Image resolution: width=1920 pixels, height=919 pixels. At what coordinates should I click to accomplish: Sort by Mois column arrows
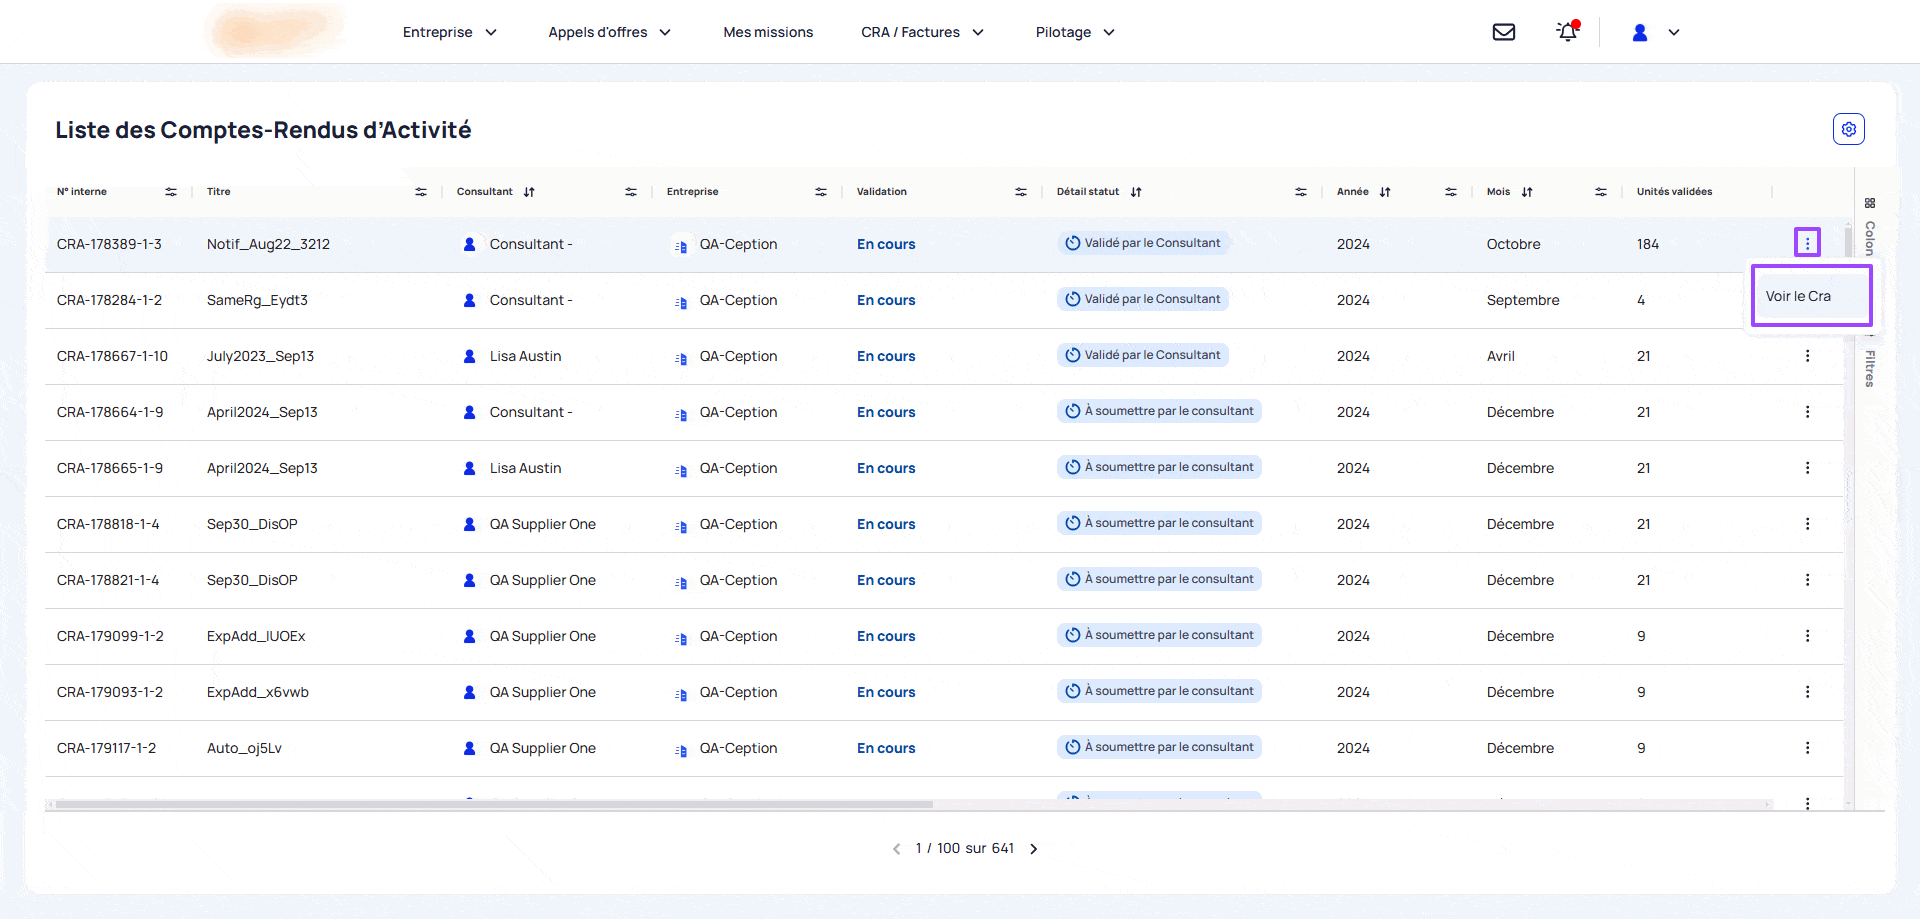1527,192
